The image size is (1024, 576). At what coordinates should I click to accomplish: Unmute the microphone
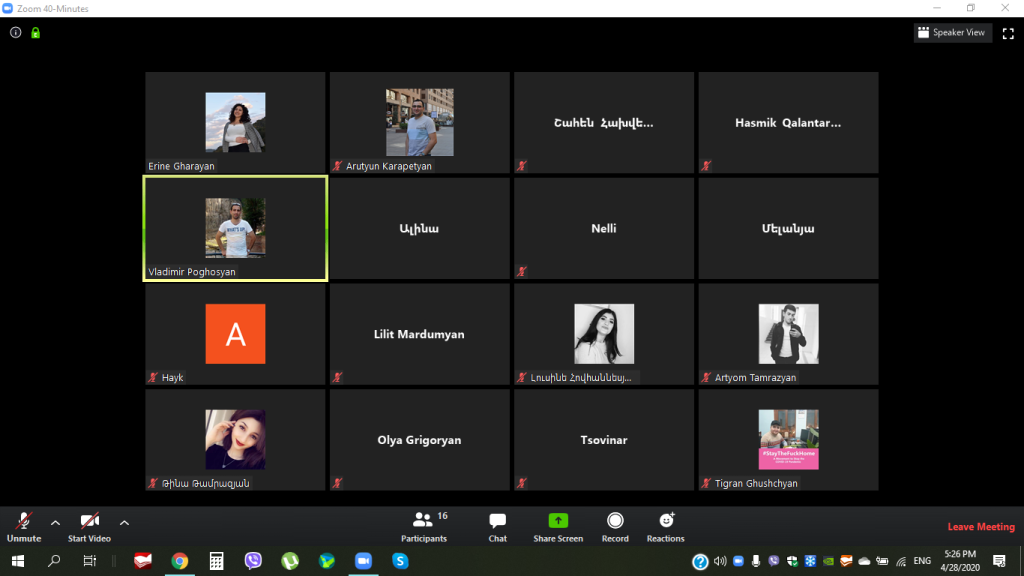coord(24,527)
